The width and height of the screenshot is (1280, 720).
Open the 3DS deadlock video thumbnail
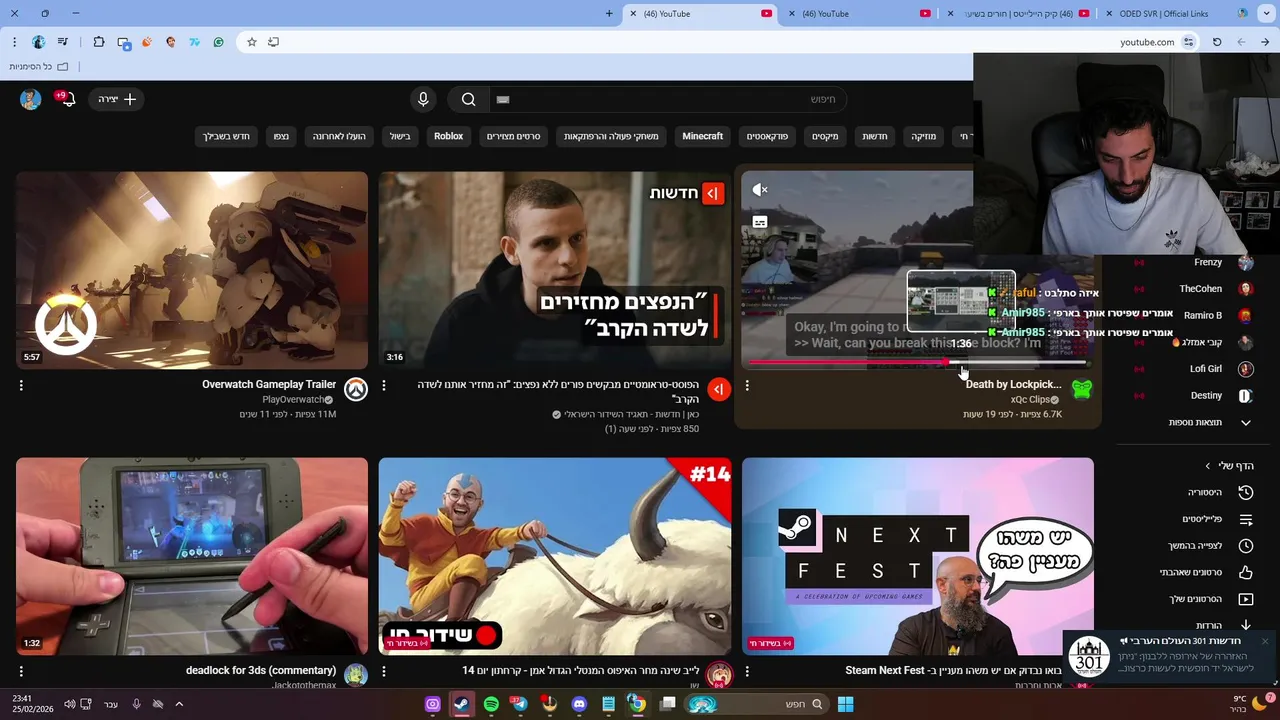point(192,556)
